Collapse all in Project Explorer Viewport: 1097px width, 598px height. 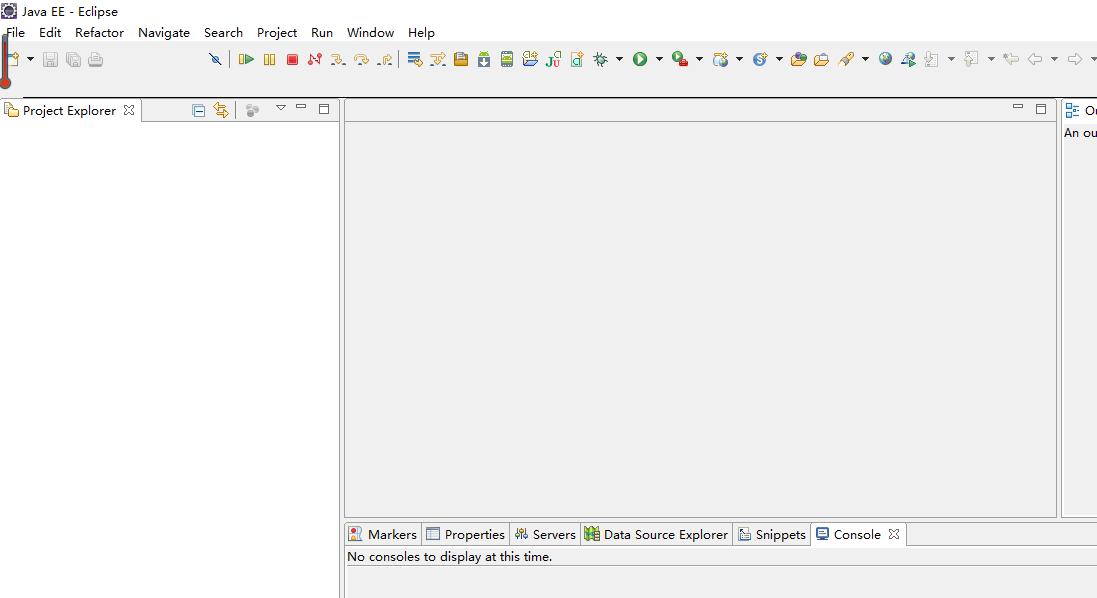click(198, 110)
